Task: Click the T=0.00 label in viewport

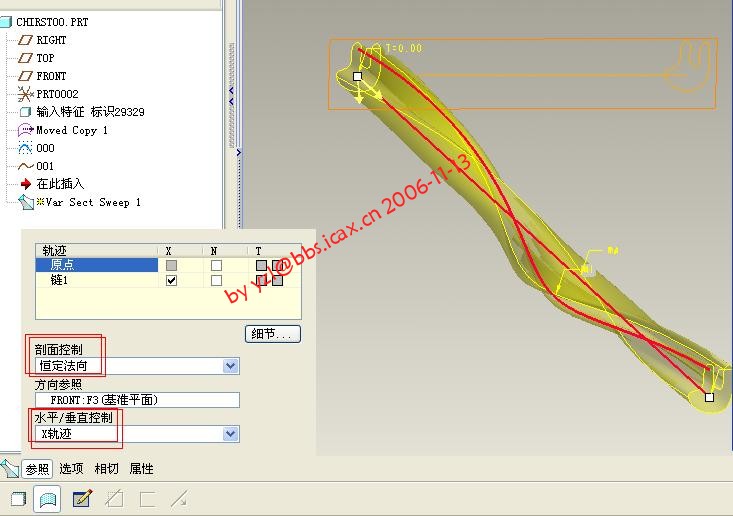Action: (x=404, y=48)
